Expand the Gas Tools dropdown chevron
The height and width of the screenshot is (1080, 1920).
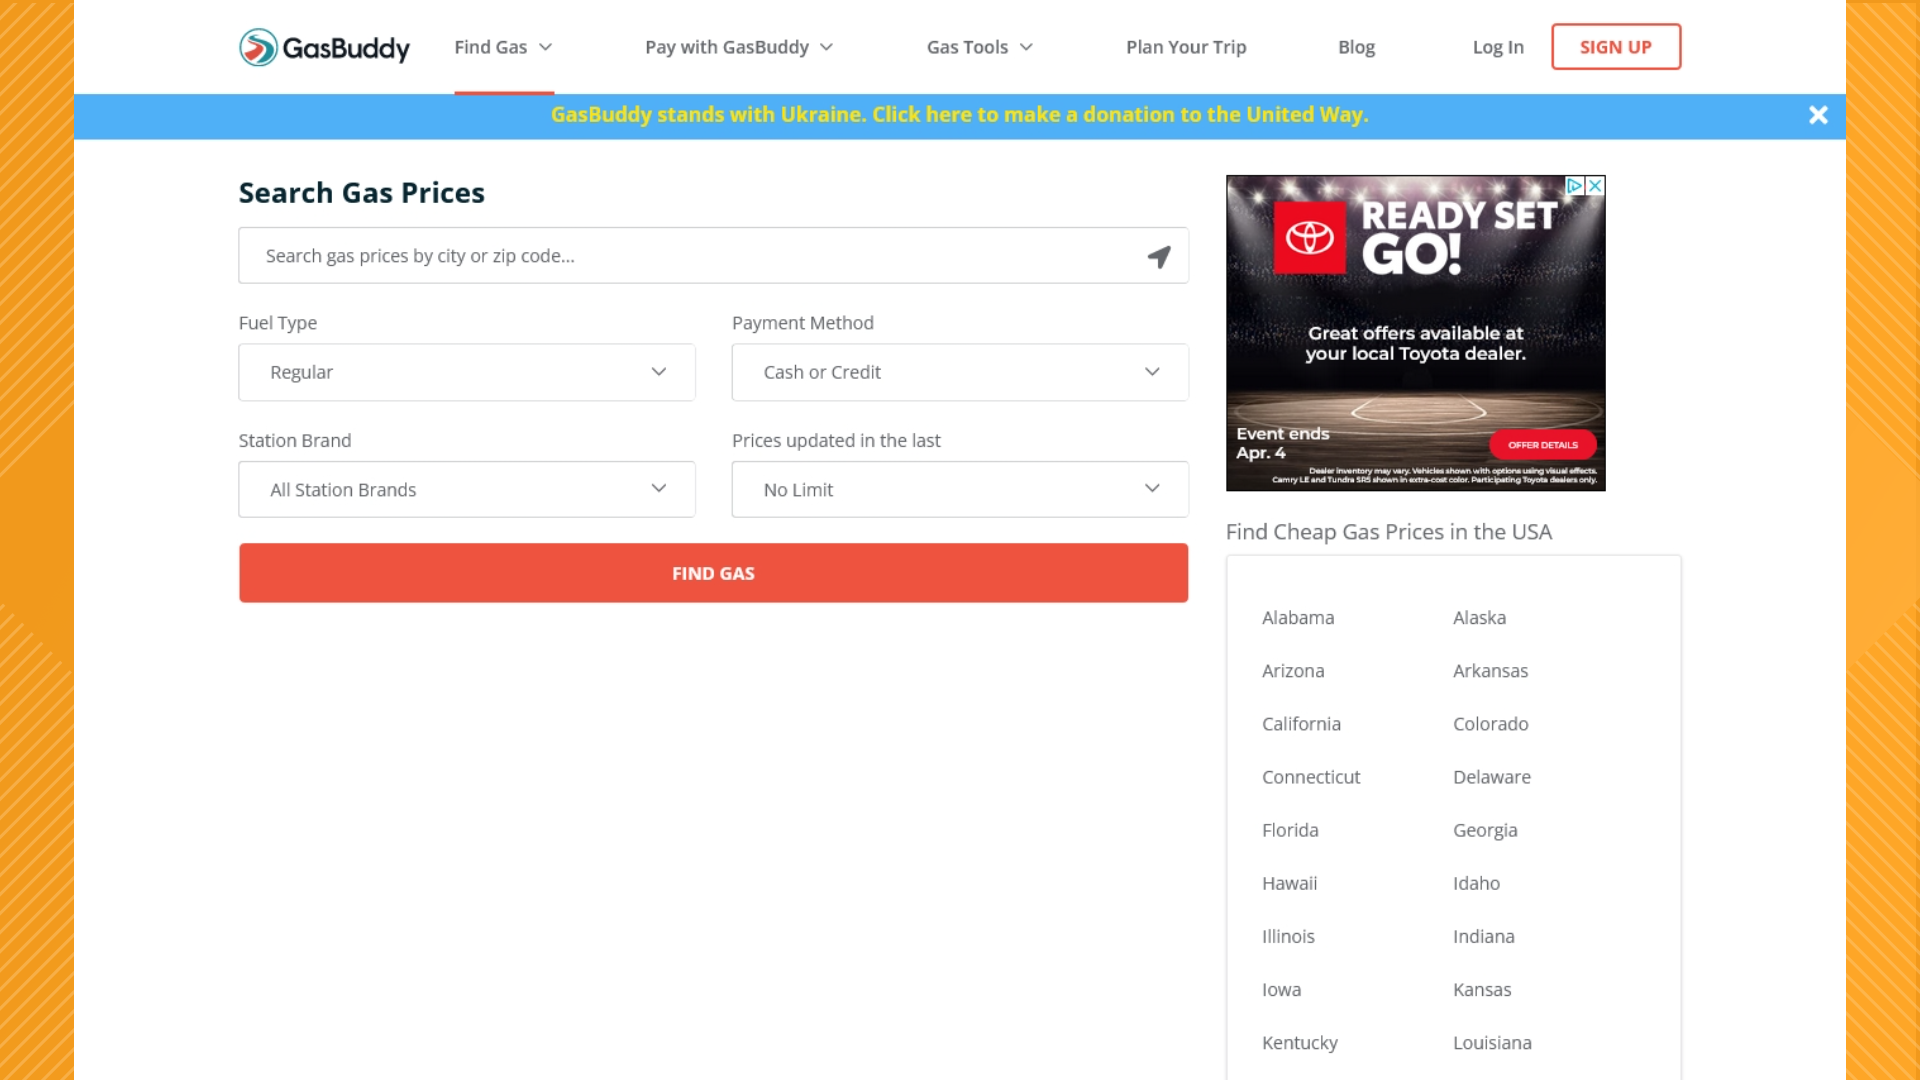pos(1026,47)
